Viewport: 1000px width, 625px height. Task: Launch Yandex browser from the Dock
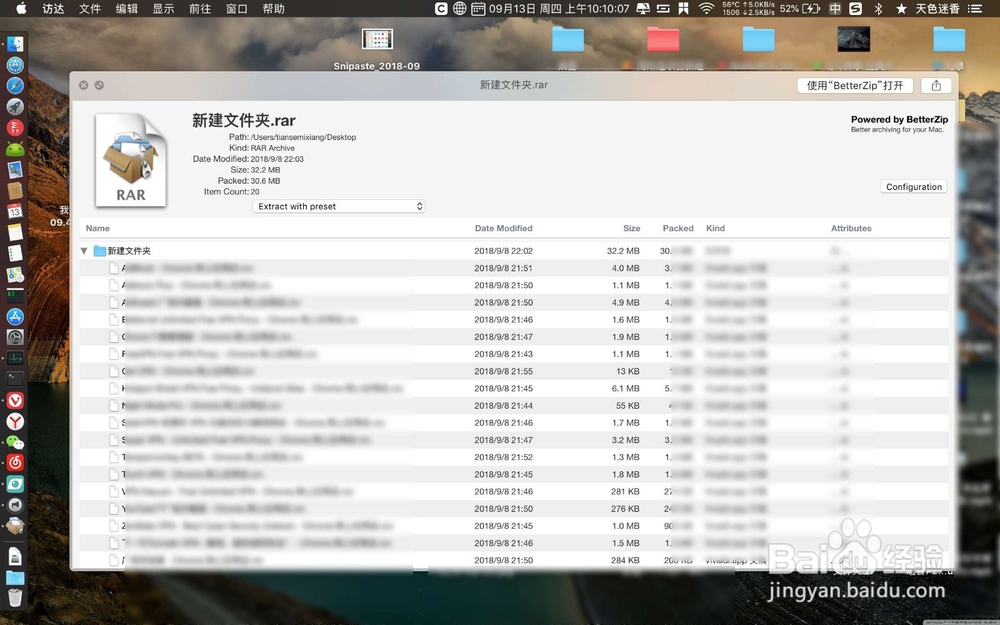click(15, 421)
